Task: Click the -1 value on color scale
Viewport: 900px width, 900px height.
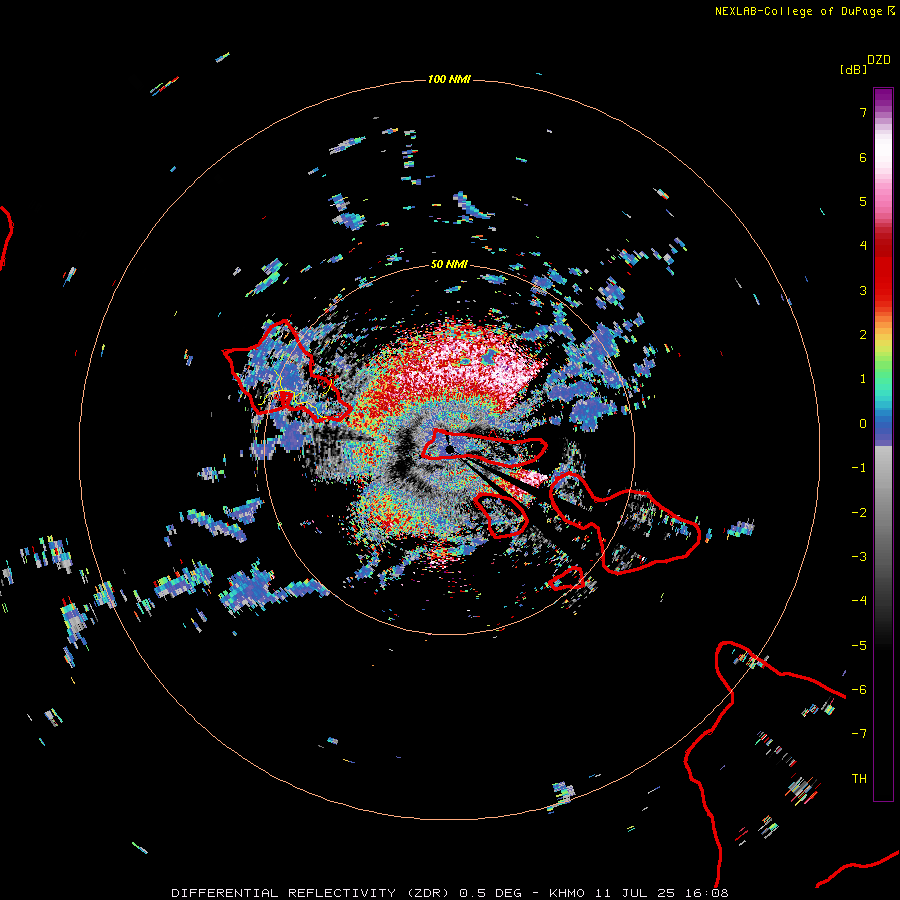Action: 859,468
